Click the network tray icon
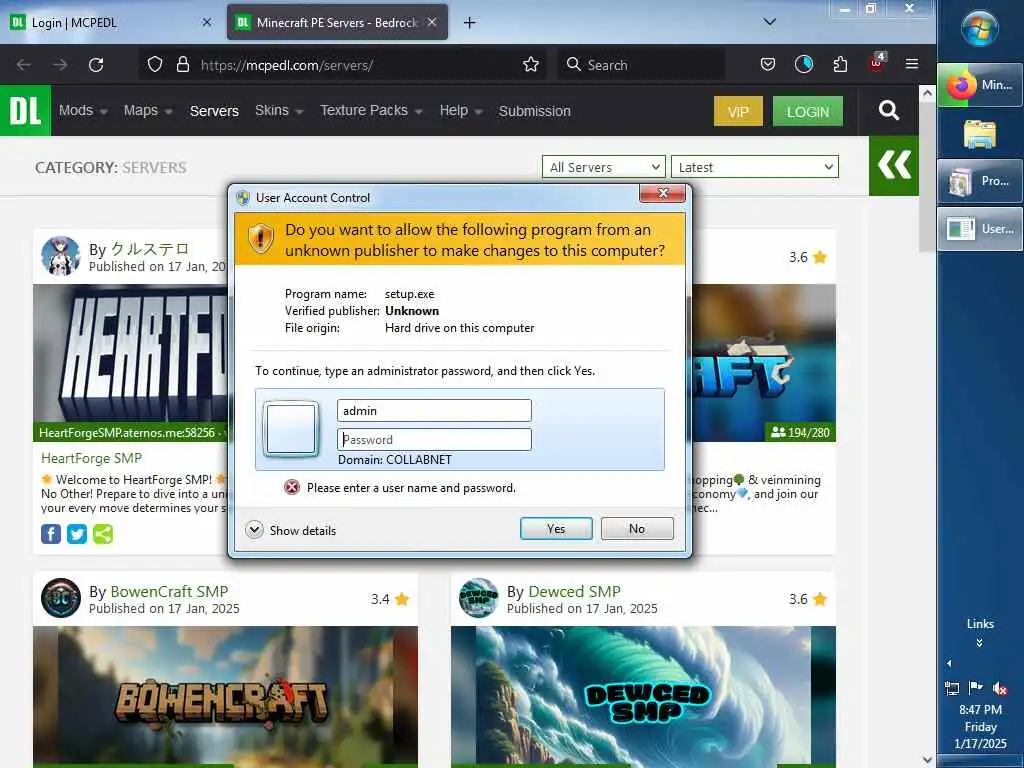Screen dimensions: 1024x768 click(952, 688)
